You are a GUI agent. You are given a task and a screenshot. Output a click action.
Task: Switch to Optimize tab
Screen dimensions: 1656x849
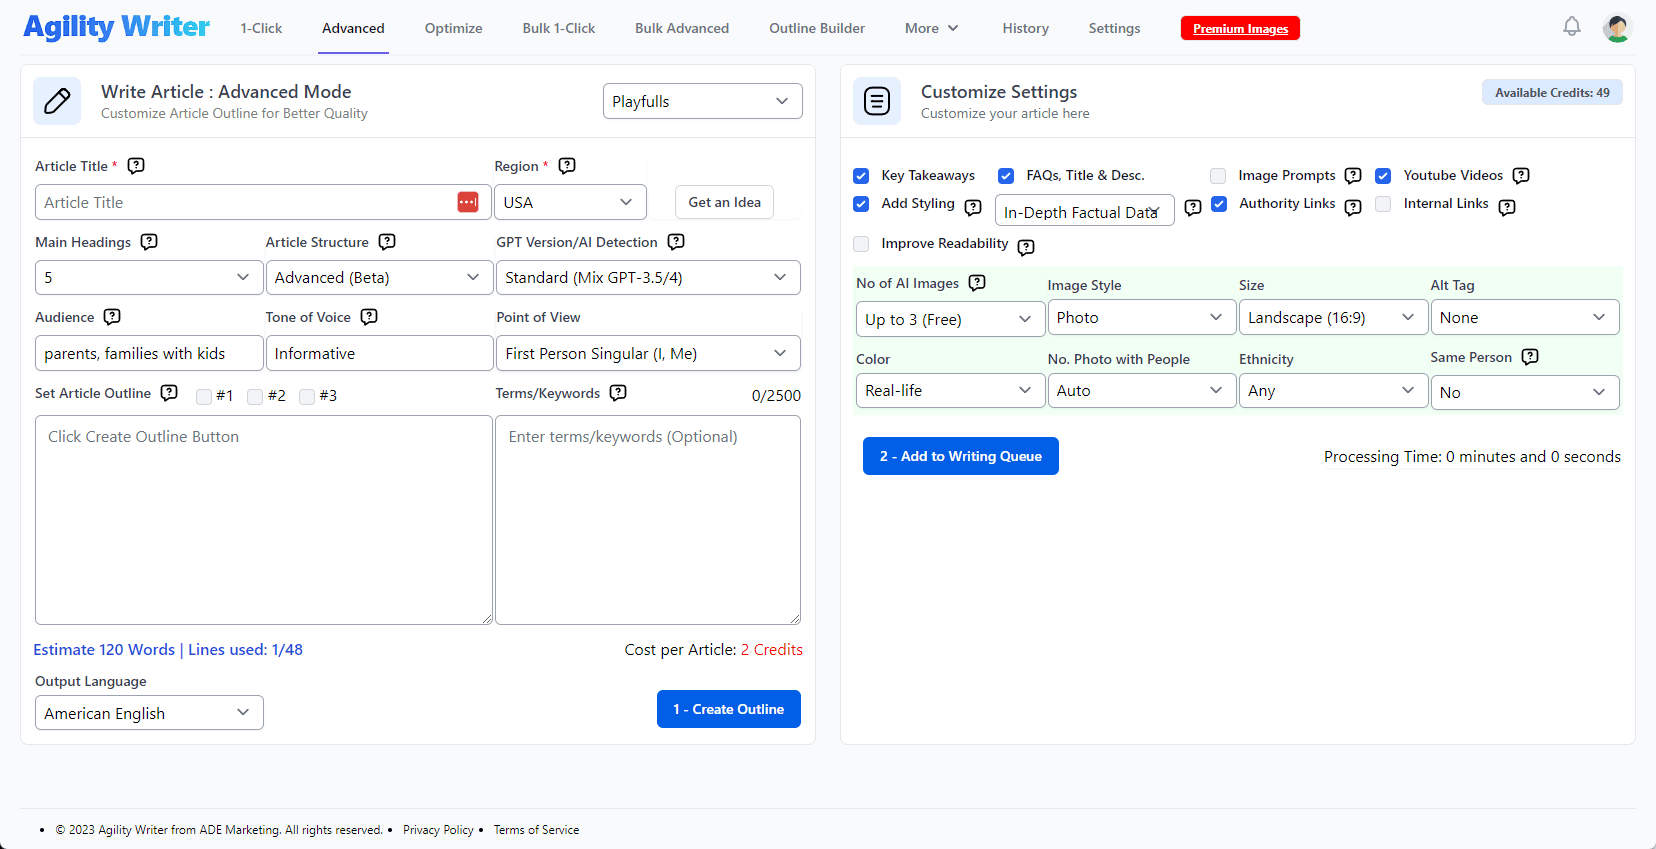click(453, 28)
